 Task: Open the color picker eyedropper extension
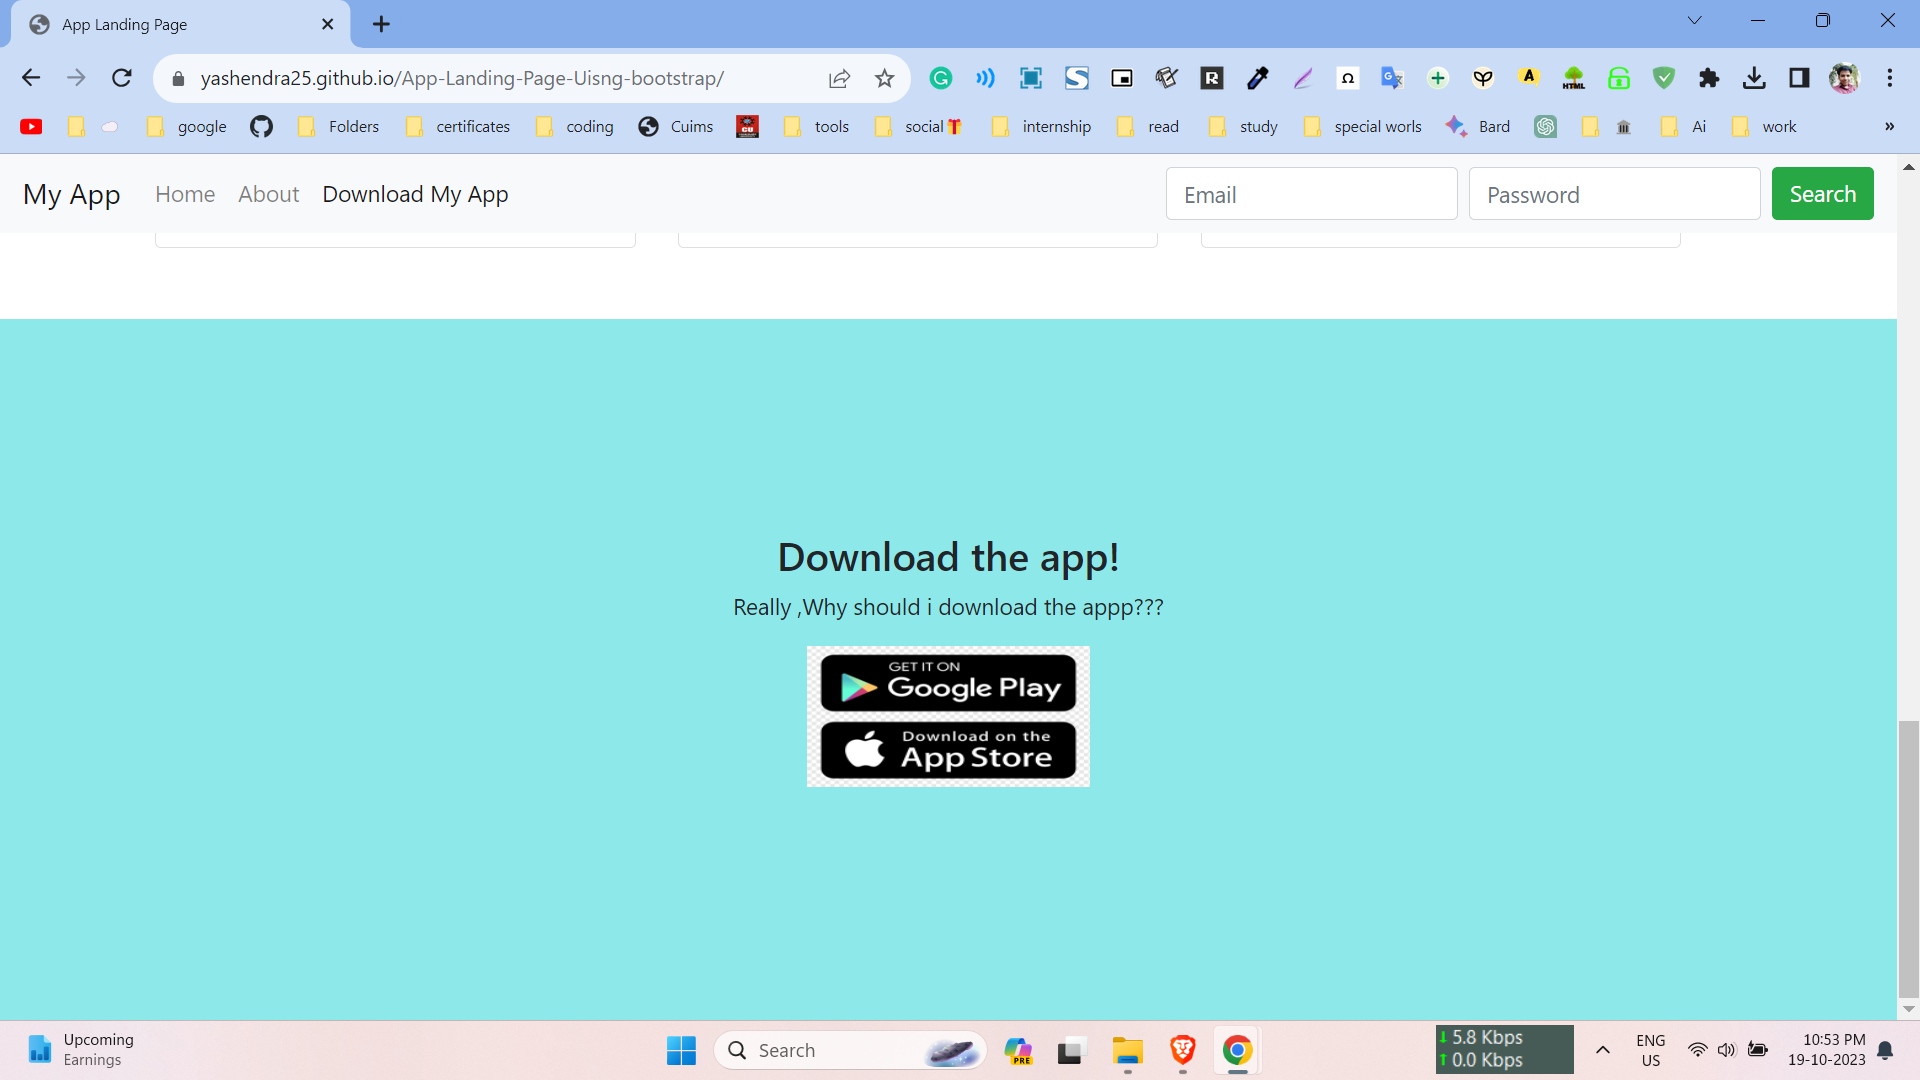tap(1257, 77)
